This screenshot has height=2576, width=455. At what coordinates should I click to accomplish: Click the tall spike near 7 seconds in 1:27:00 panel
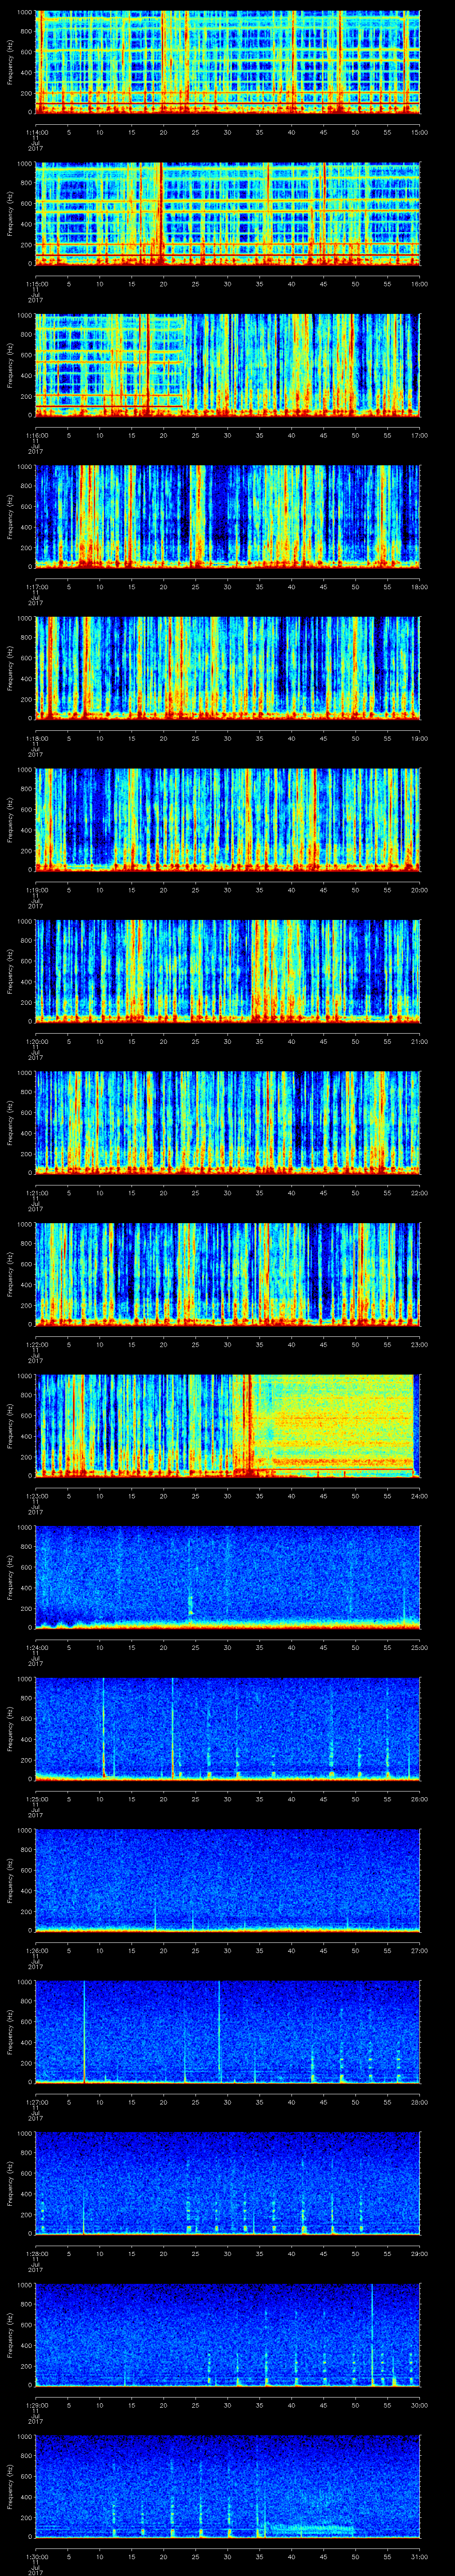coord(84,2030)
